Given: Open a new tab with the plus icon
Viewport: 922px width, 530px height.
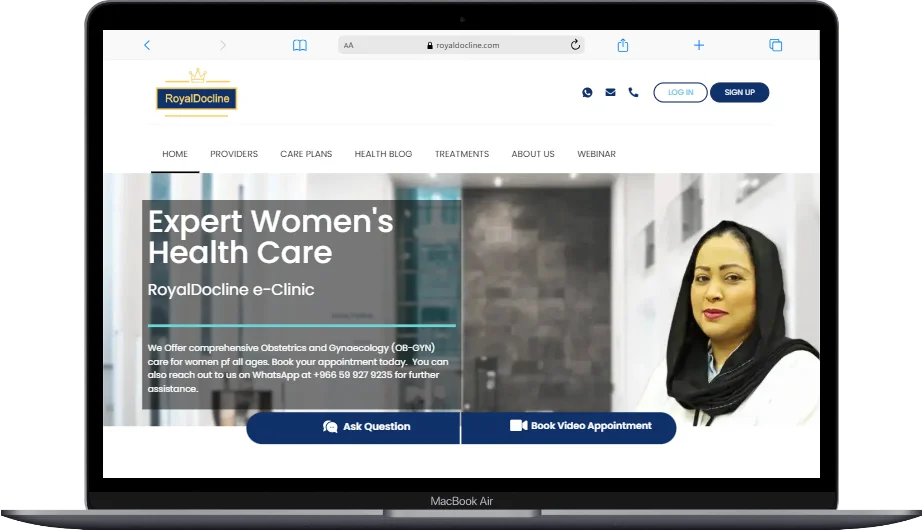Looking at the screenshot, I should (699, 45).
